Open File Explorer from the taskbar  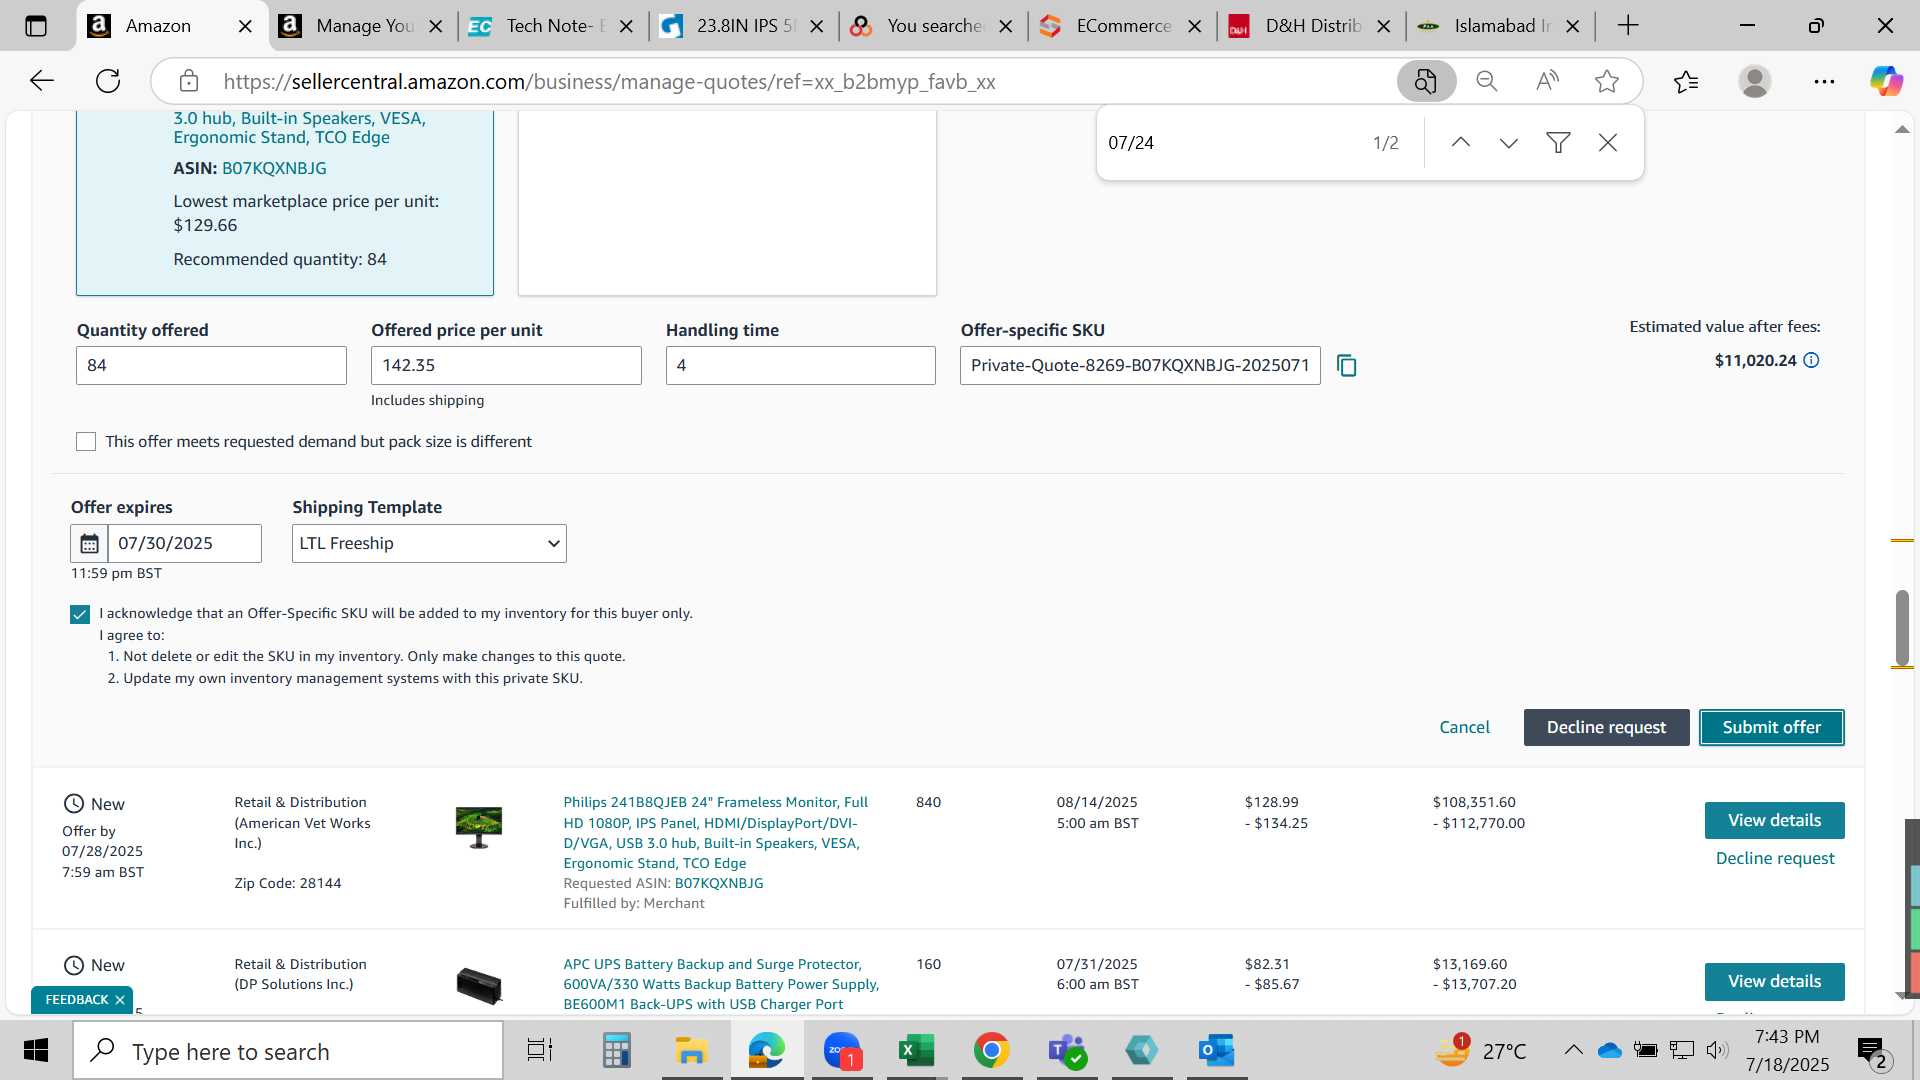(x=691, y=1051)
